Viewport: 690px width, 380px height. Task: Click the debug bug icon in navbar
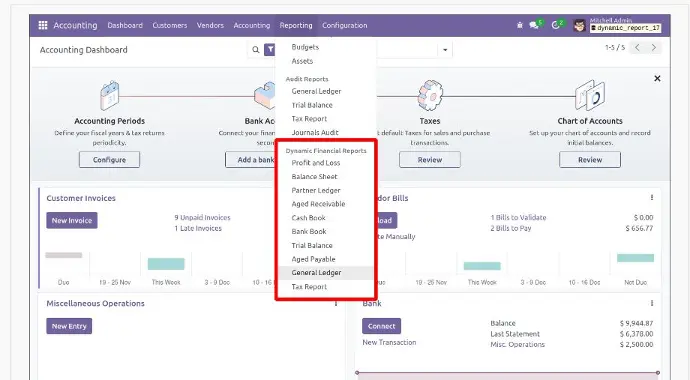point(520,26)
